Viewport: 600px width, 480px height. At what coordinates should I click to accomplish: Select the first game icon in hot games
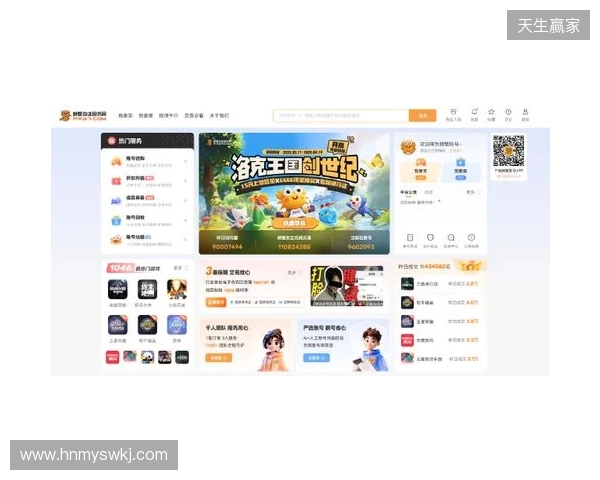click(118, 289)
